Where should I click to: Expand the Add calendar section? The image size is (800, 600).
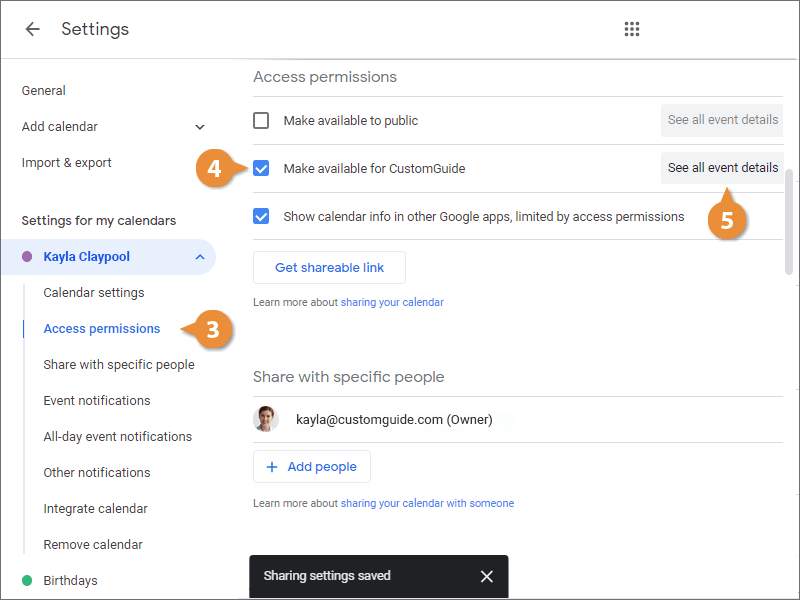200,127
